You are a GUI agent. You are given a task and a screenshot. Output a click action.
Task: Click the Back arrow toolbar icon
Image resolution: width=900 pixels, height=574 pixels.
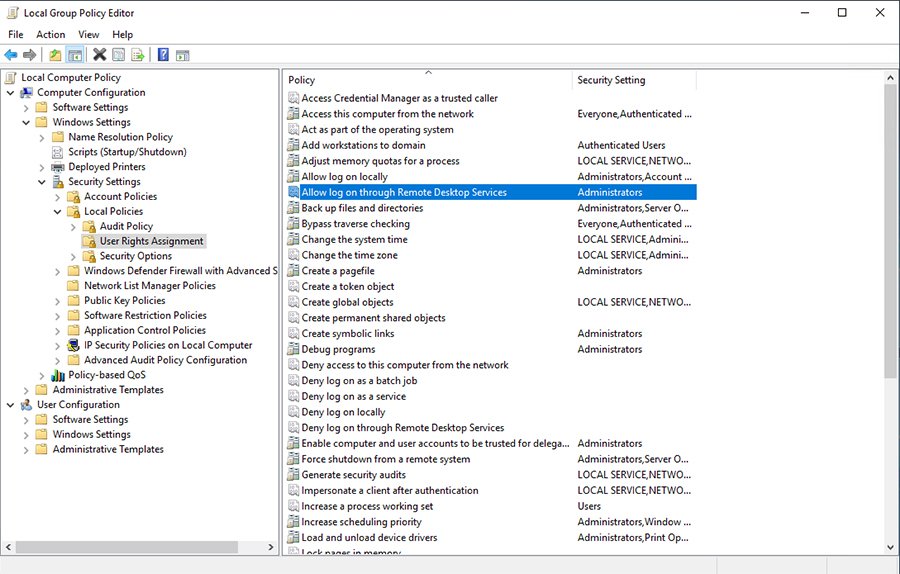(x=11, y=55)
